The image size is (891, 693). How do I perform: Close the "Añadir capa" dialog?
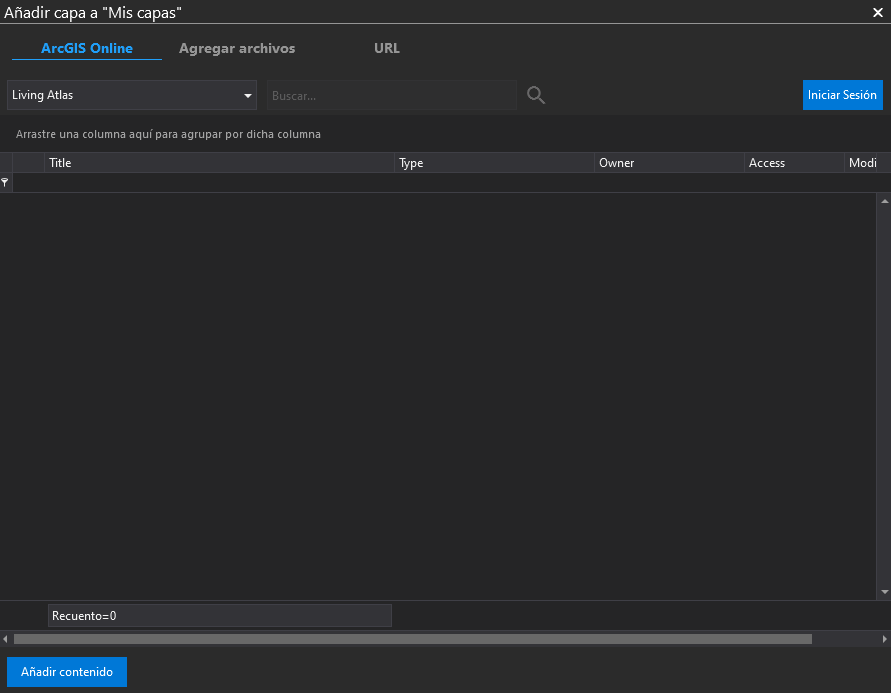pos(877,12)
